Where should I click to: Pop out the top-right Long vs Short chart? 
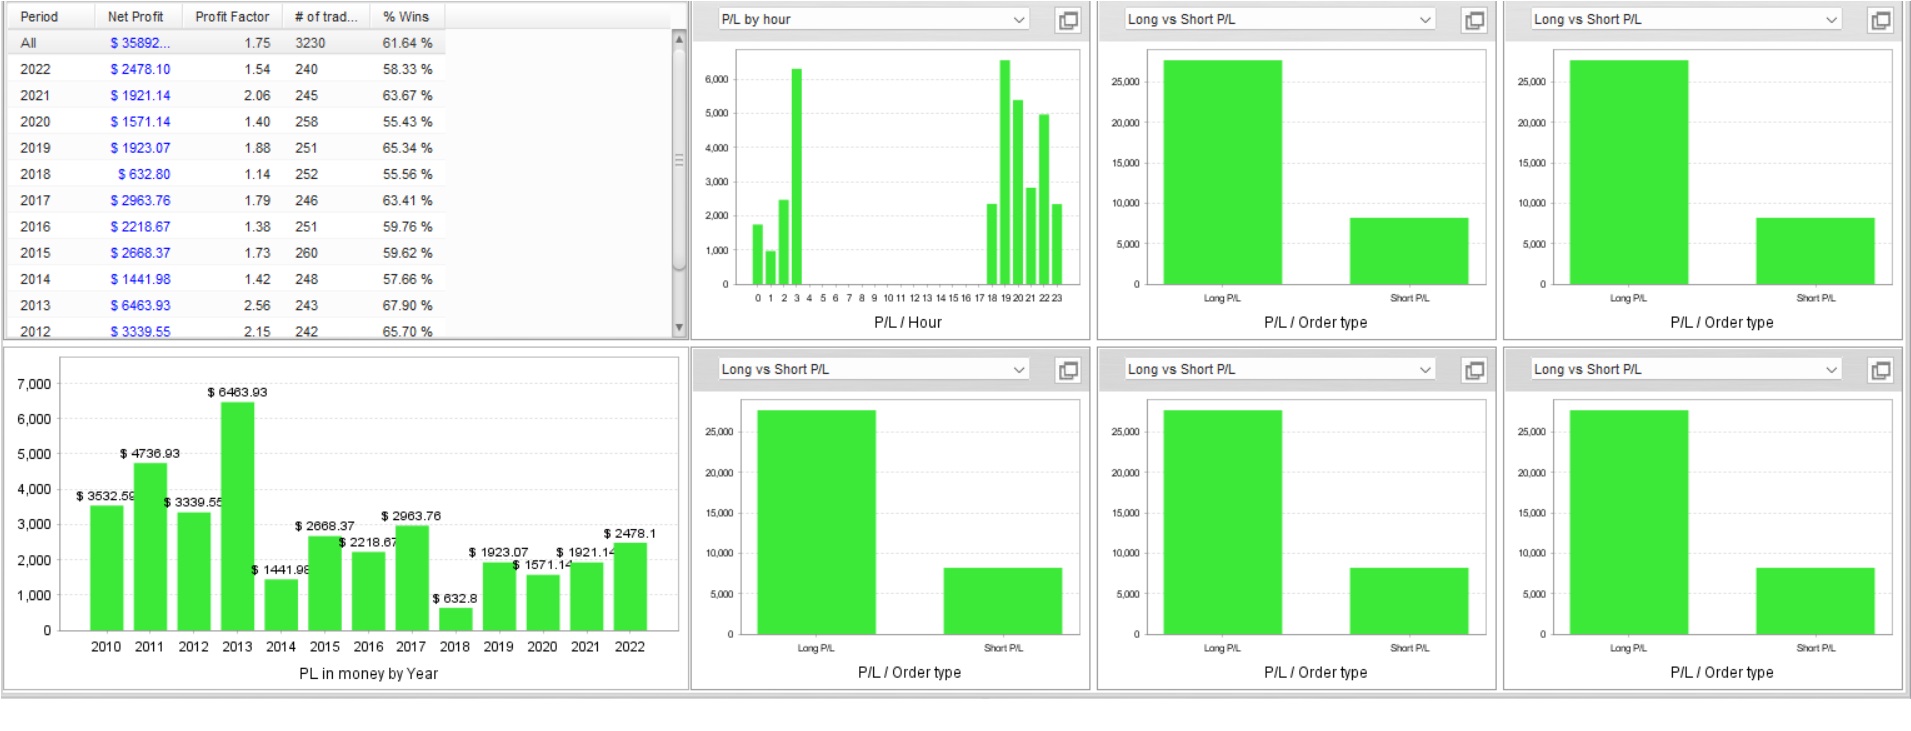tap(1880, 20)
